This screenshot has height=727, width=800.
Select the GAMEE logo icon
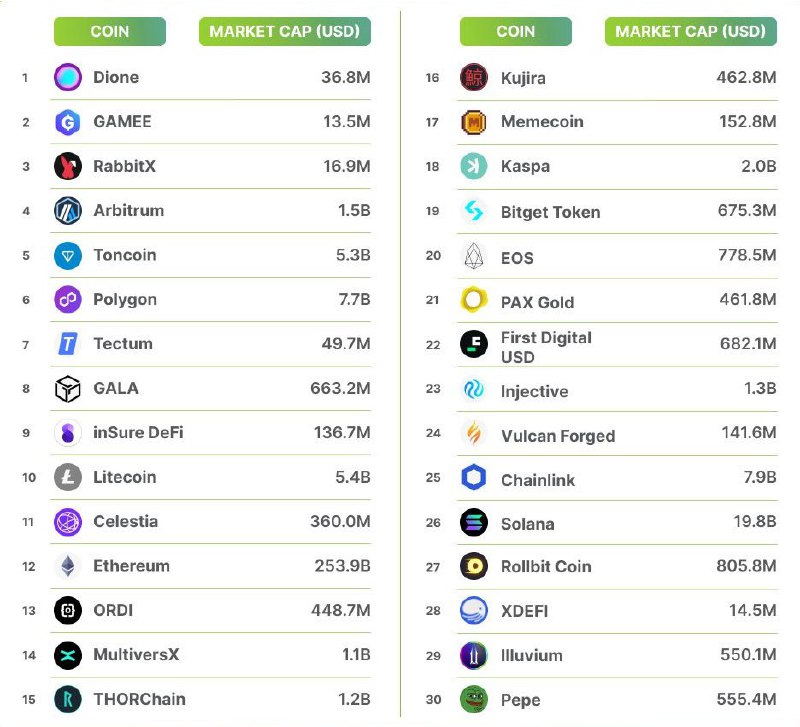pyautogui.click(x=68, y=122)
